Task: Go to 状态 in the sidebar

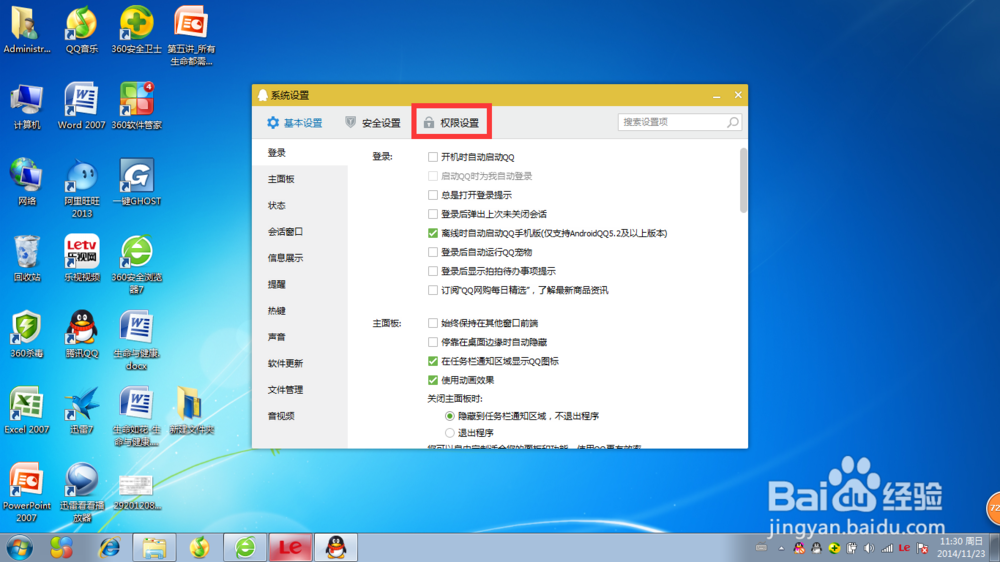Action: click(x=300, y=205)
